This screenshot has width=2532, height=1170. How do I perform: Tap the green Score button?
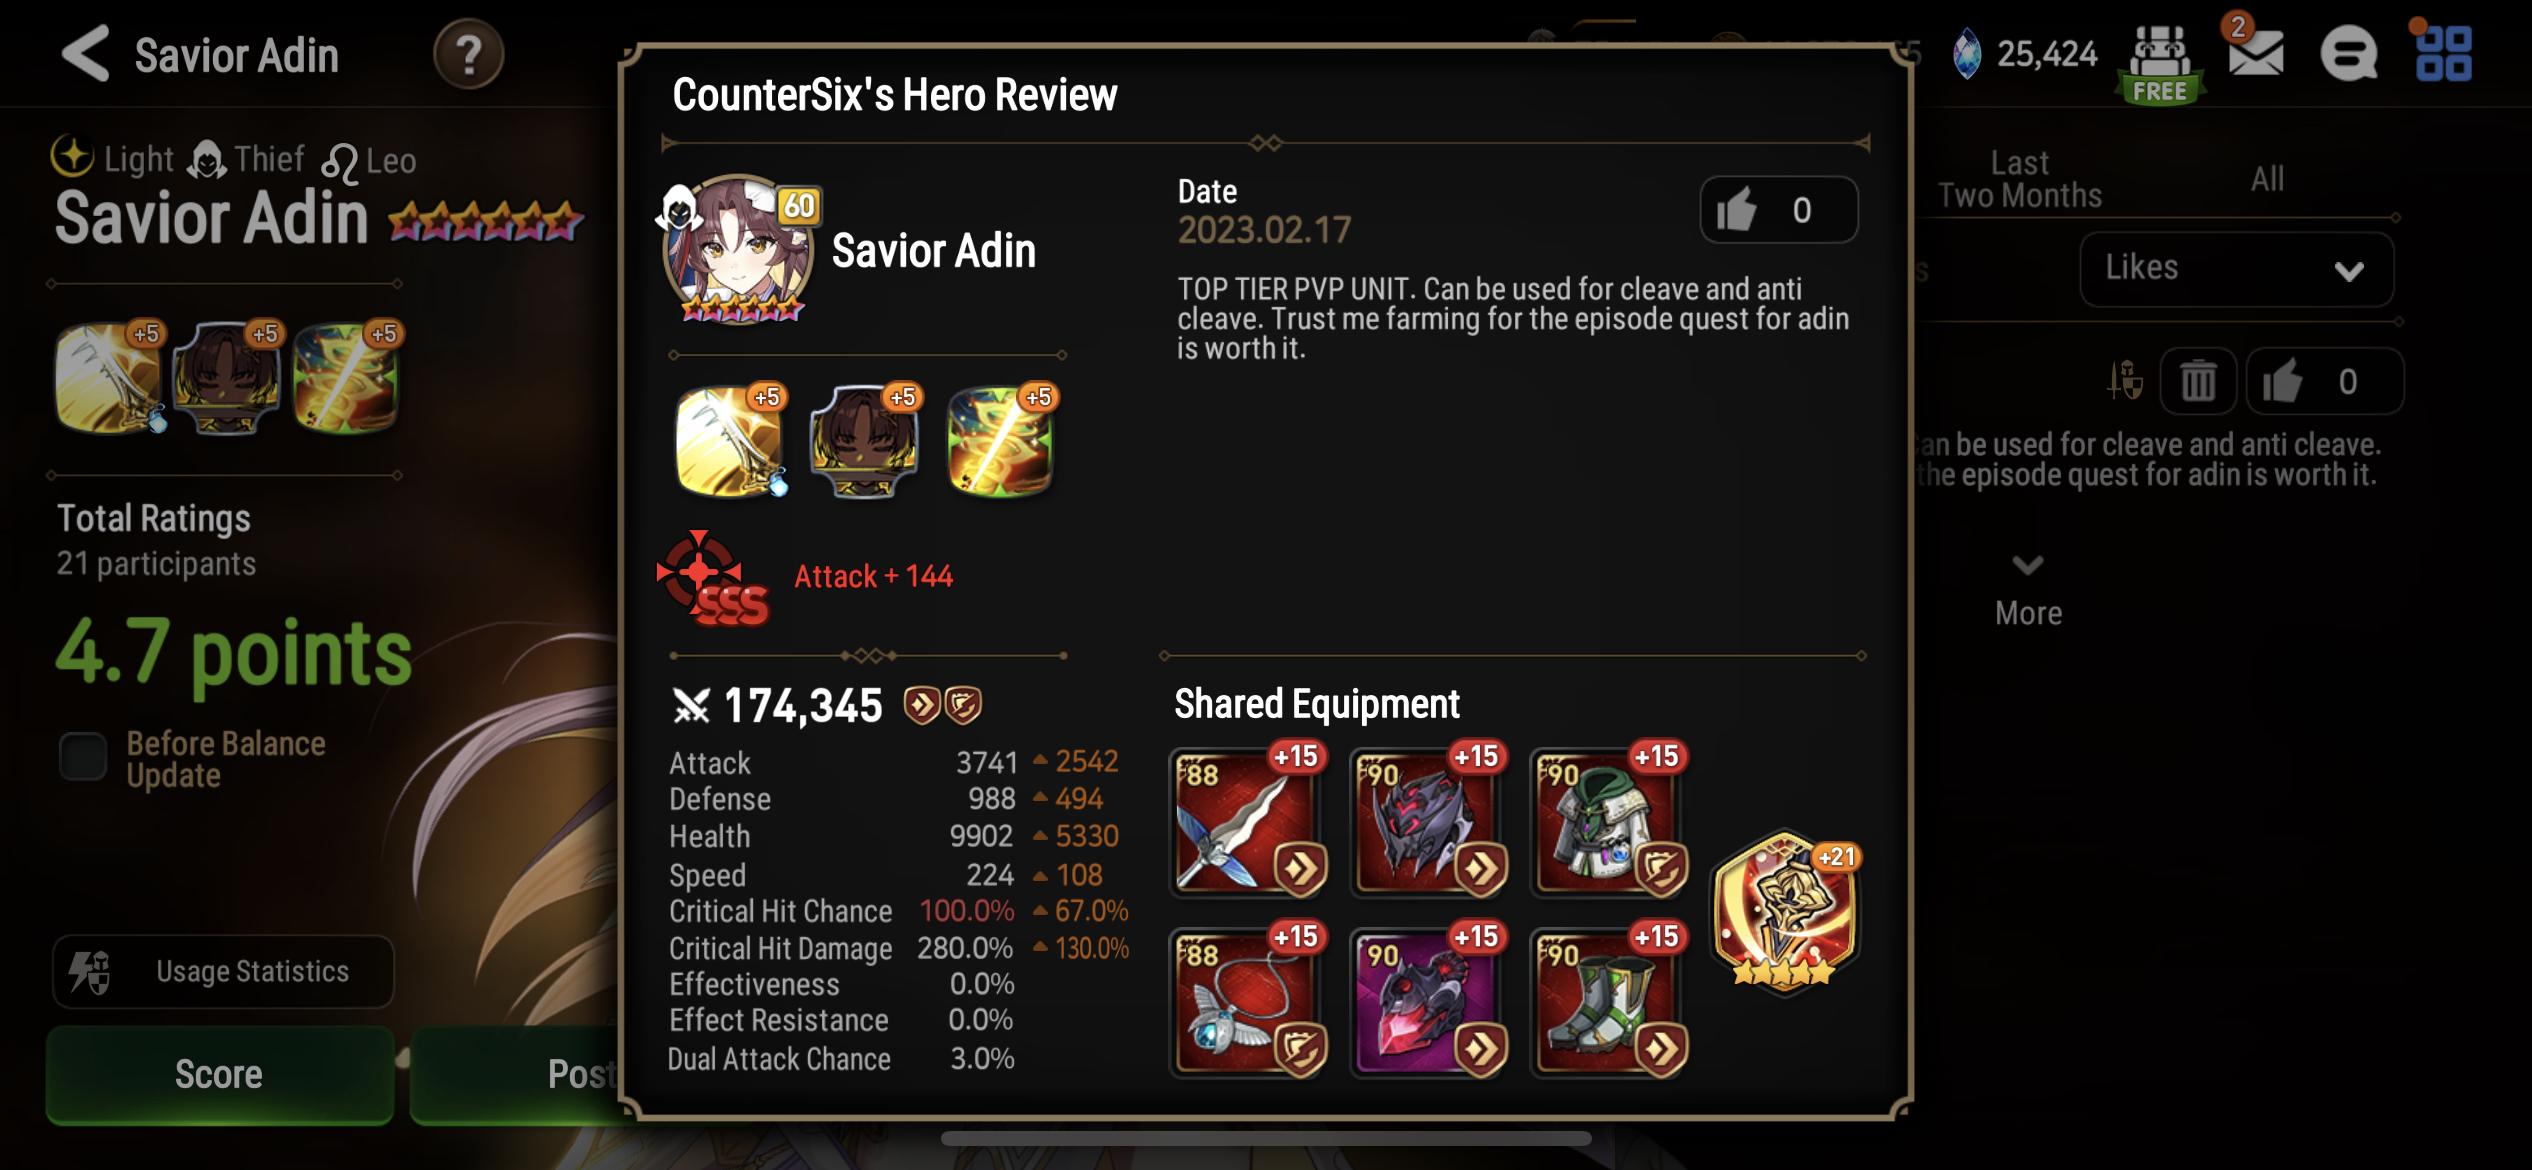(x=219, y=1074)
